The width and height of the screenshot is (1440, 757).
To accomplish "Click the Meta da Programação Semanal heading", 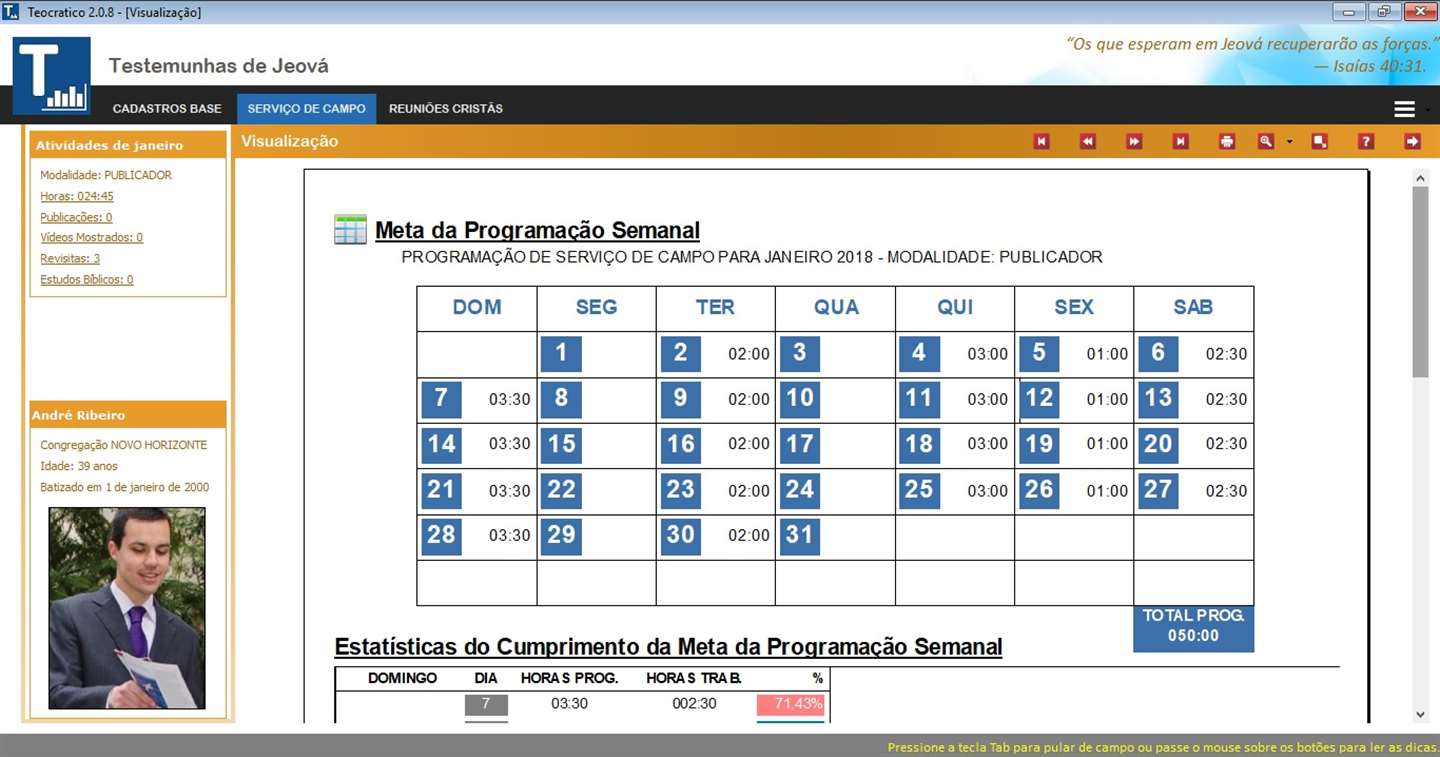I will (537, 231).
